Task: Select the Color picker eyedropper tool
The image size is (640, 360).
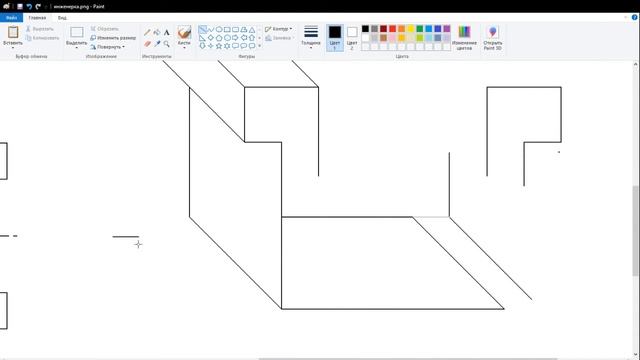Action: (157, 44)
